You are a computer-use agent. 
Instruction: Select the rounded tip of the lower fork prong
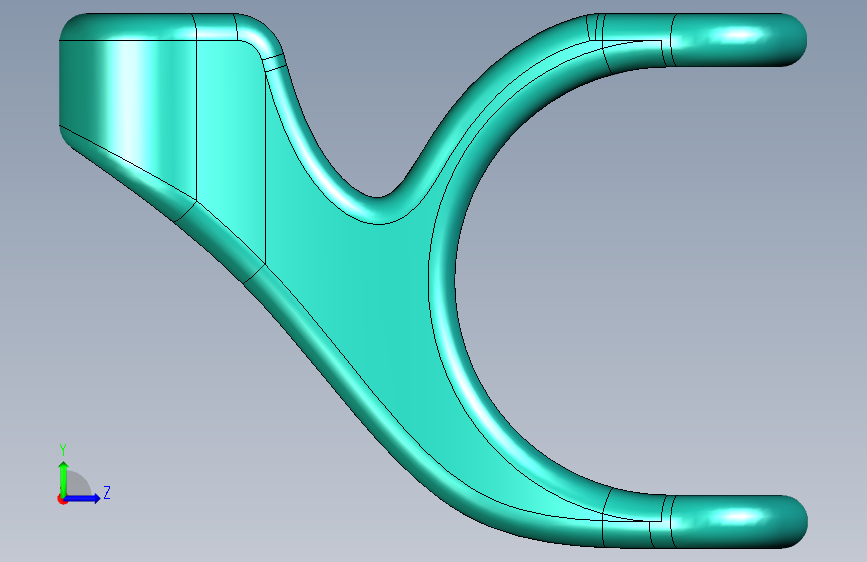(x=738, y=522)
